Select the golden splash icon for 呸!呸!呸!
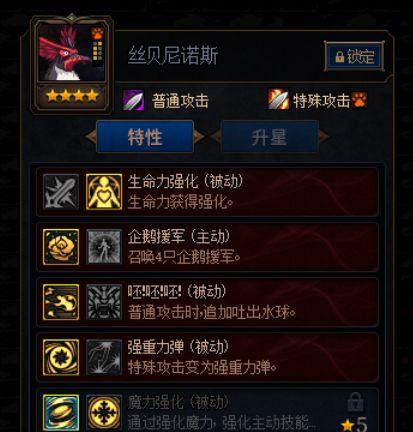The width and height of the screenshot is (413, 432). click(61, 302)
